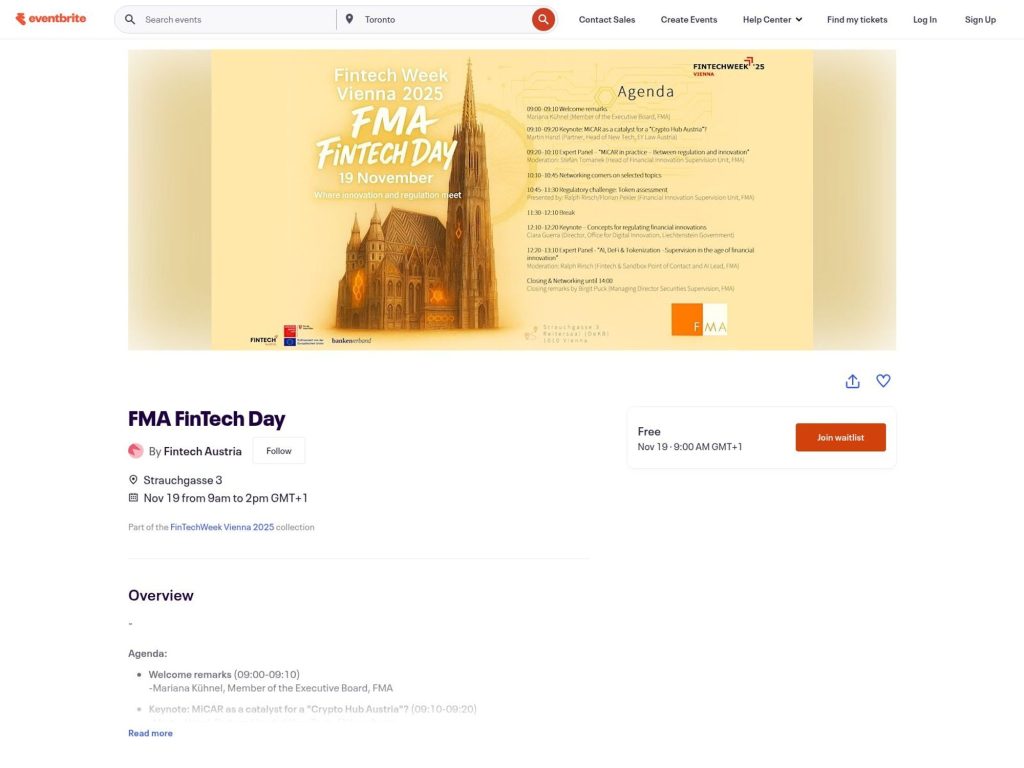Viewport: 1024px width, 768px height.
Task: Click the share icon for the event
Action: pyautogui.click(x=852, y=381)
